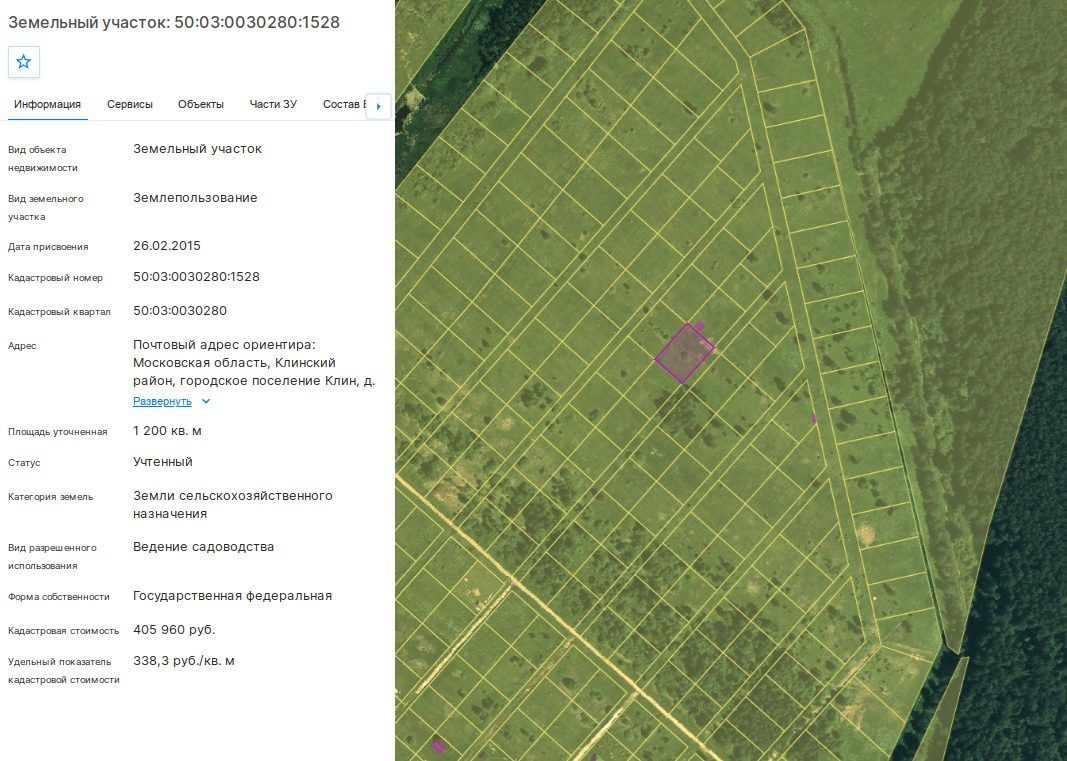The height and width of the screenshot is (761, 1067).
Task: Click the value Ведение садоводства
Action: [x=203, y=547]
